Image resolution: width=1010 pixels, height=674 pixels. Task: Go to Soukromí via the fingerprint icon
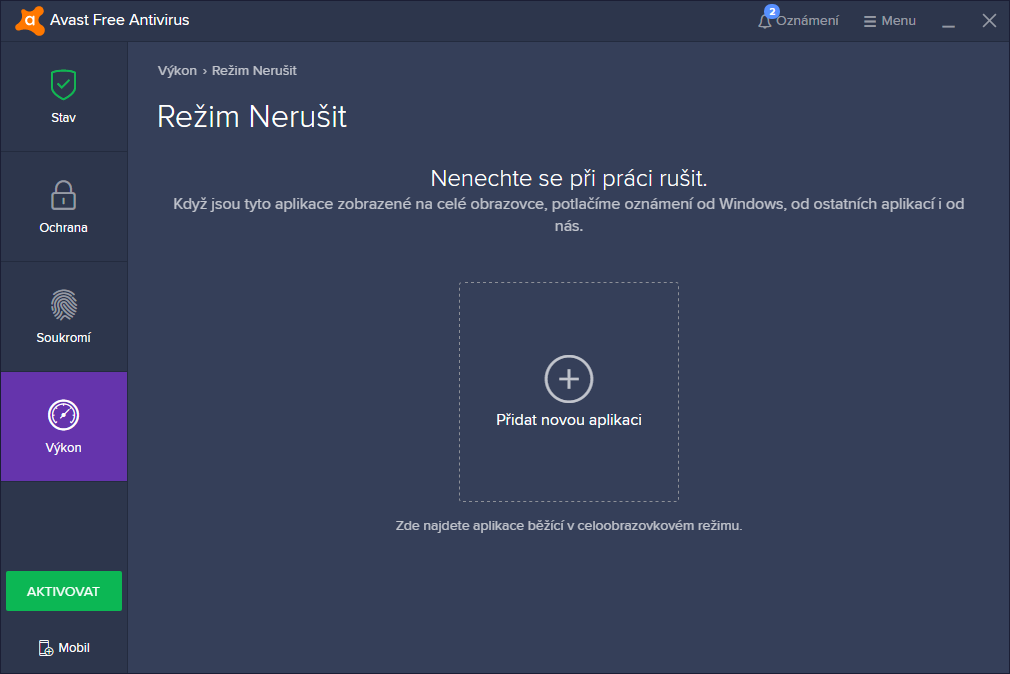pyautogui.click(x=64, y=305)
